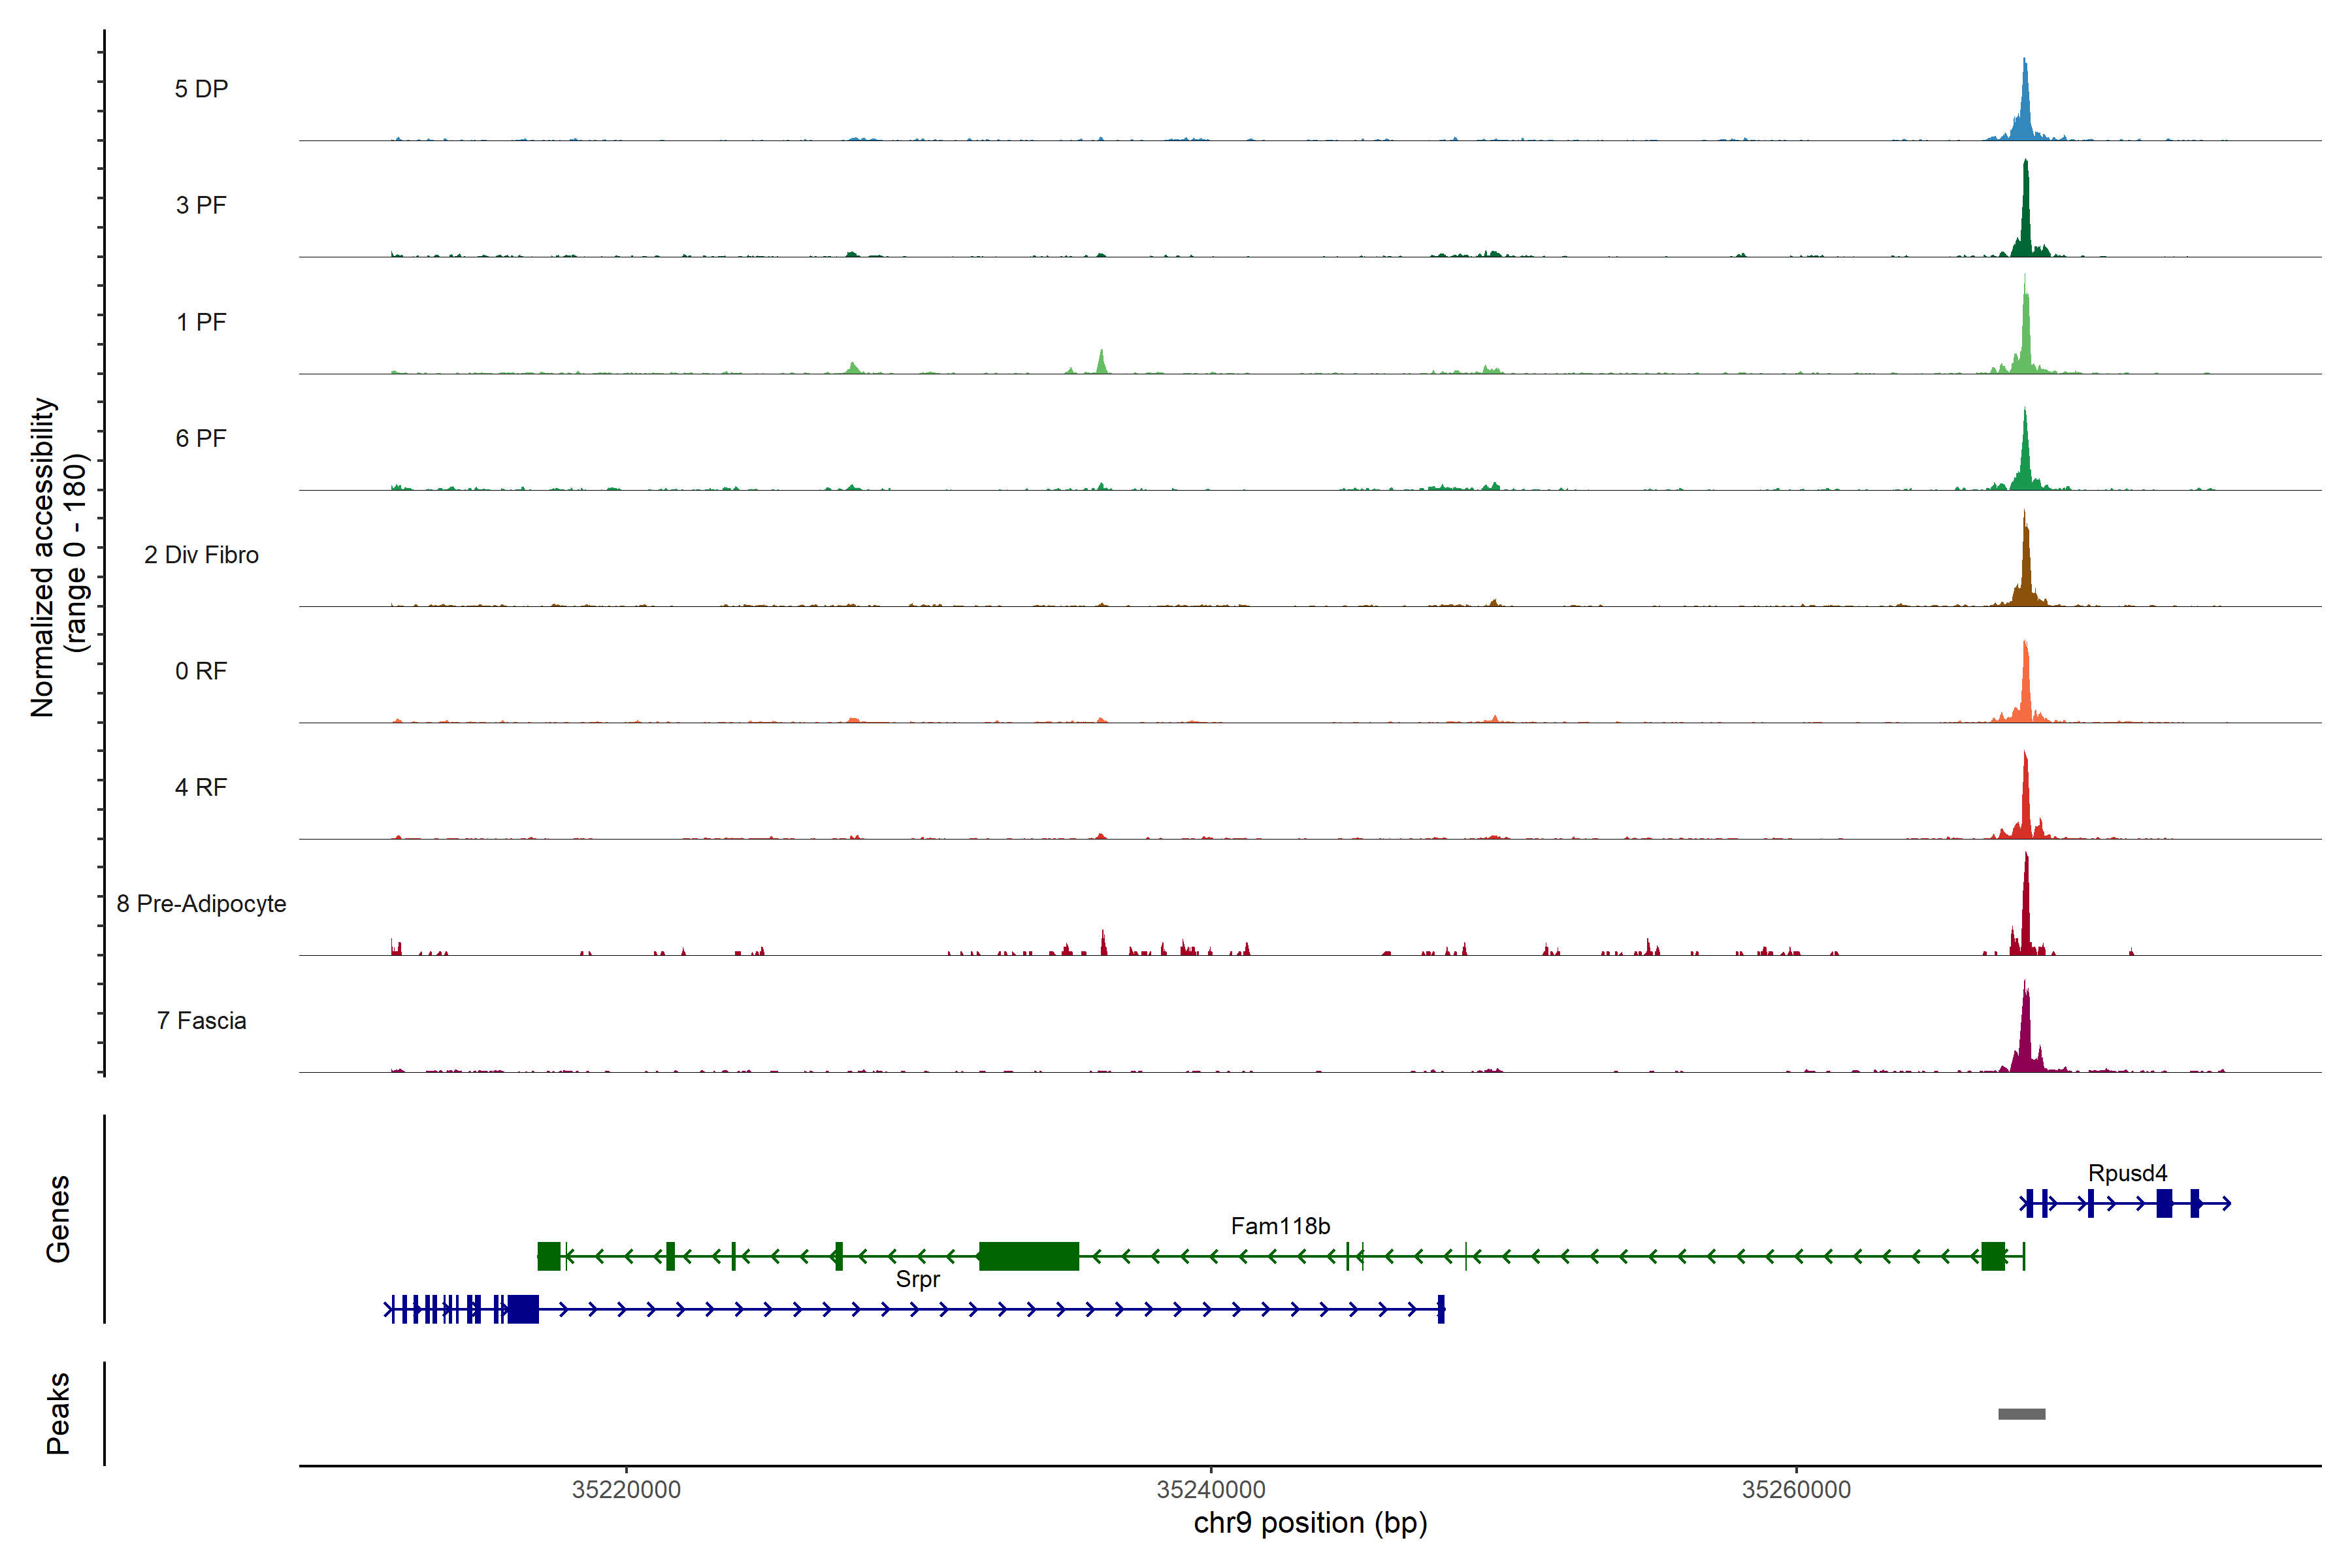Click the 8 Pre-Adipocyte track label

[201, 904]
